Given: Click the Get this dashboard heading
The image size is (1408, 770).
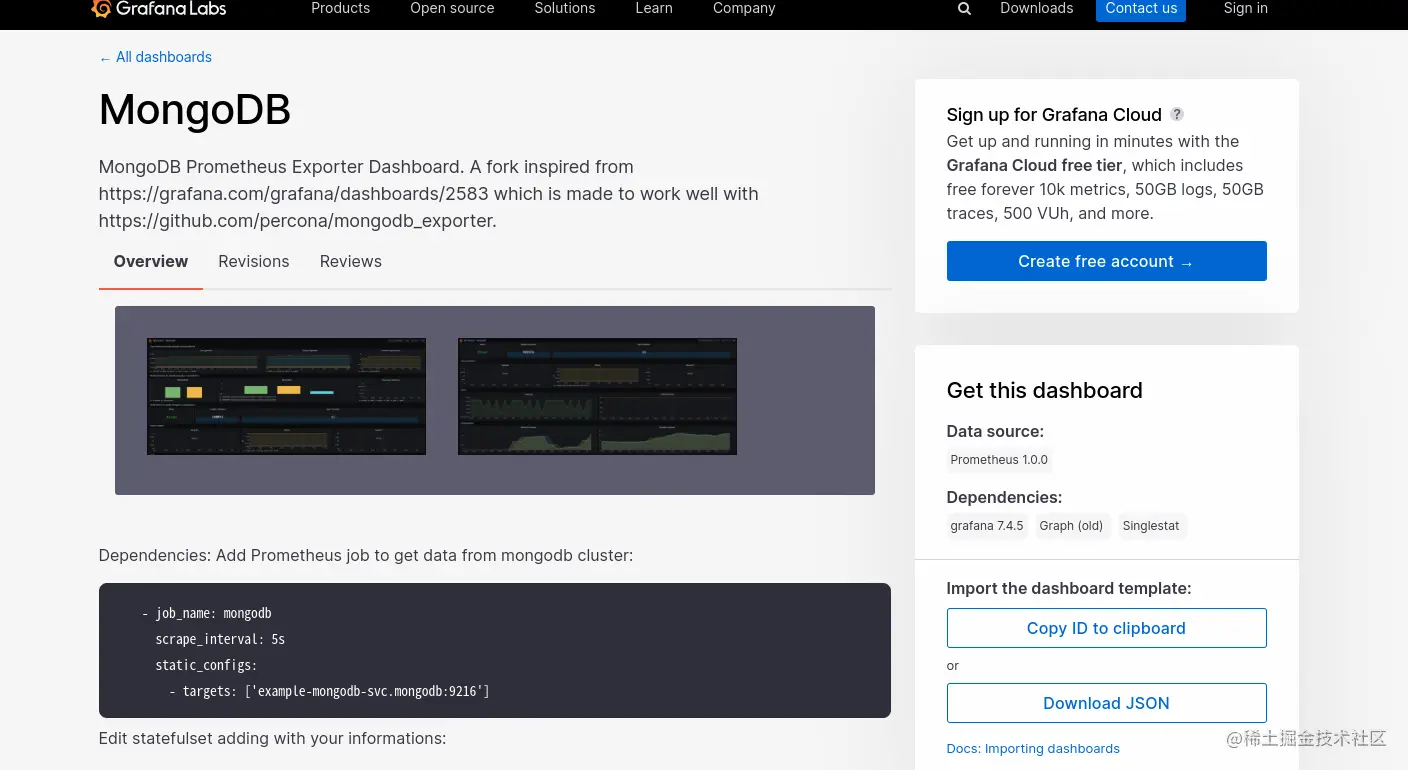Looking at the screenshot, I should click(x=1044, y=391).
